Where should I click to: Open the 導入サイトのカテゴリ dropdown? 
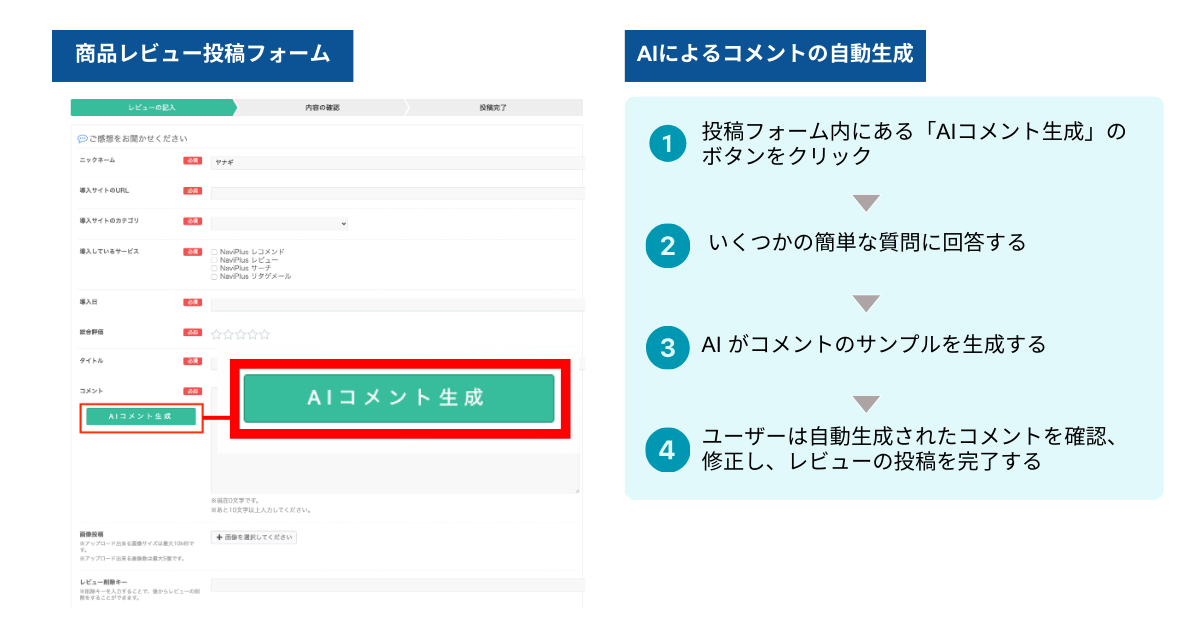coord(279,224)
